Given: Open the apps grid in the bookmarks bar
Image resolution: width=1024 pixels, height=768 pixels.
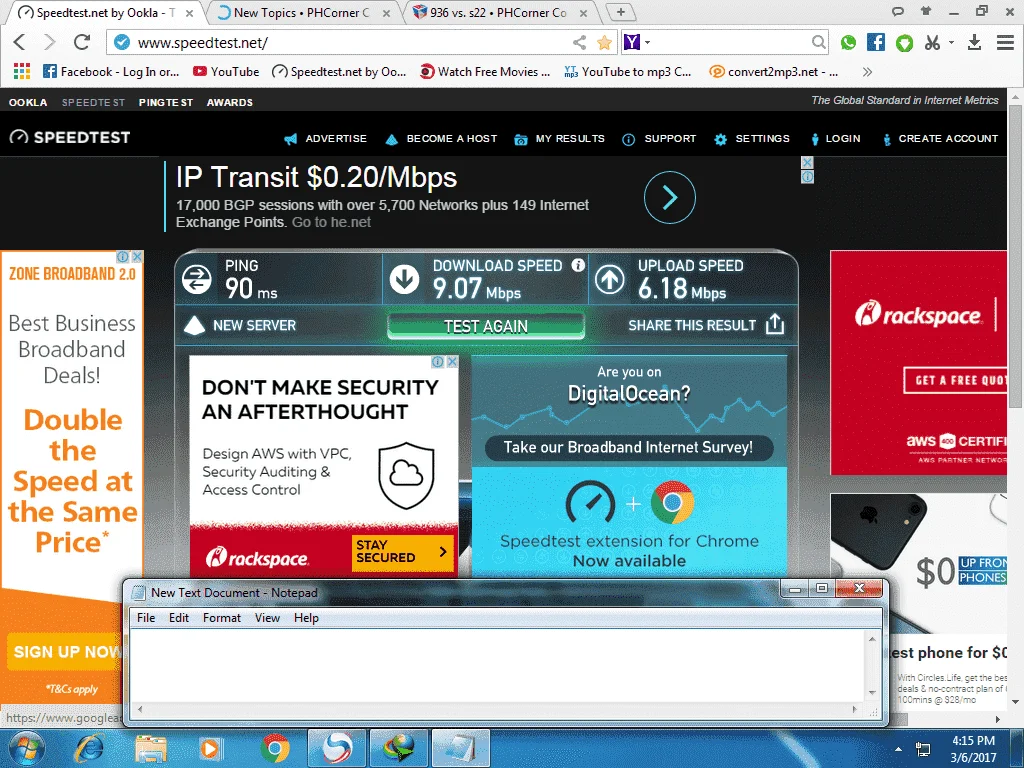Looking at the screenshot, I should tap(22, 71).
